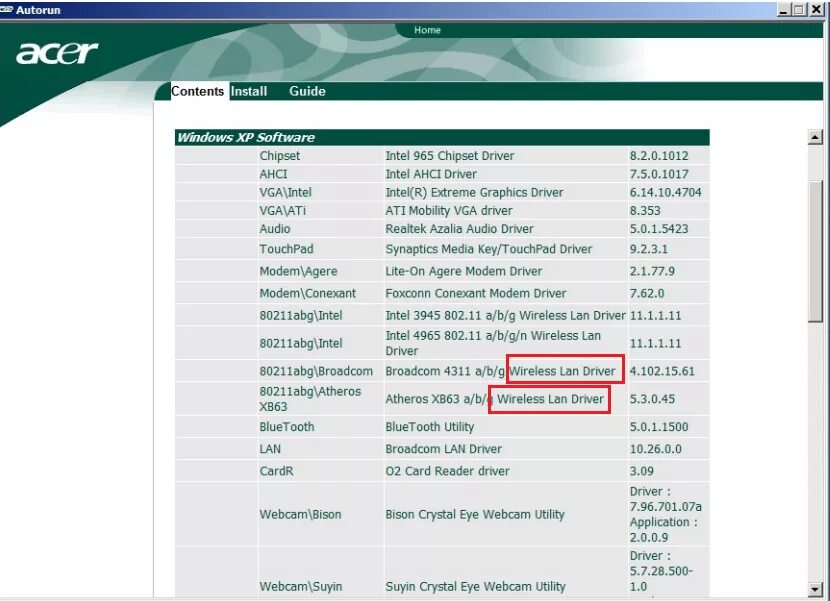The height and width of the screenshot is (601, 830).
Task: Switch to the Install tab
Action: (249, 91)
